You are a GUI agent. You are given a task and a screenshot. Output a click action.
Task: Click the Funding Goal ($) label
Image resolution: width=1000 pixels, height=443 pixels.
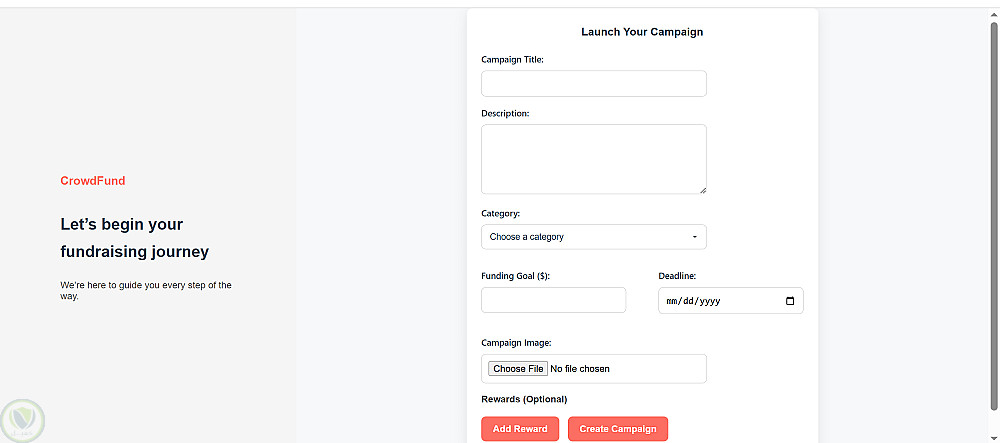click(515, 276)
